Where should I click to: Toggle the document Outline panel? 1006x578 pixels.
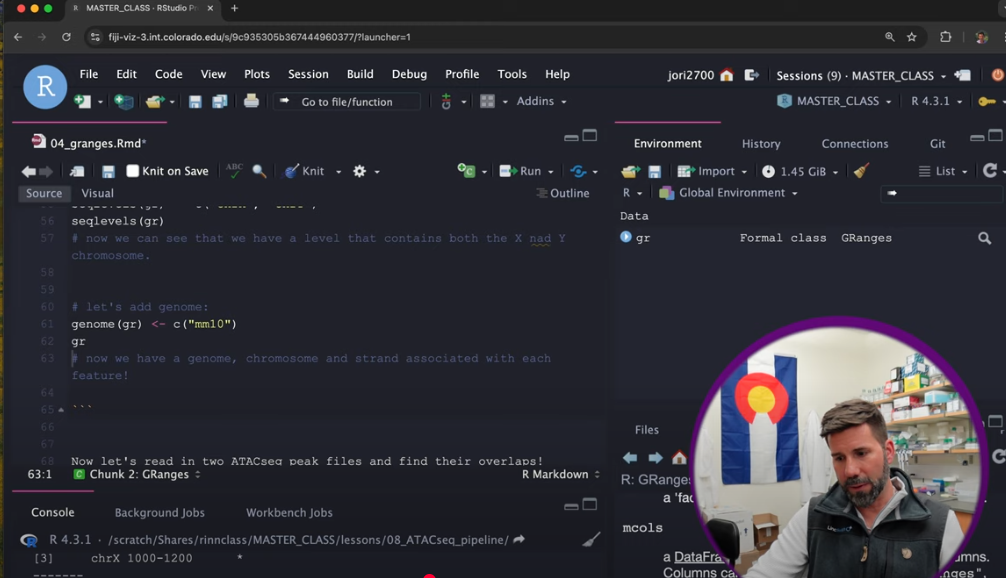563,193
